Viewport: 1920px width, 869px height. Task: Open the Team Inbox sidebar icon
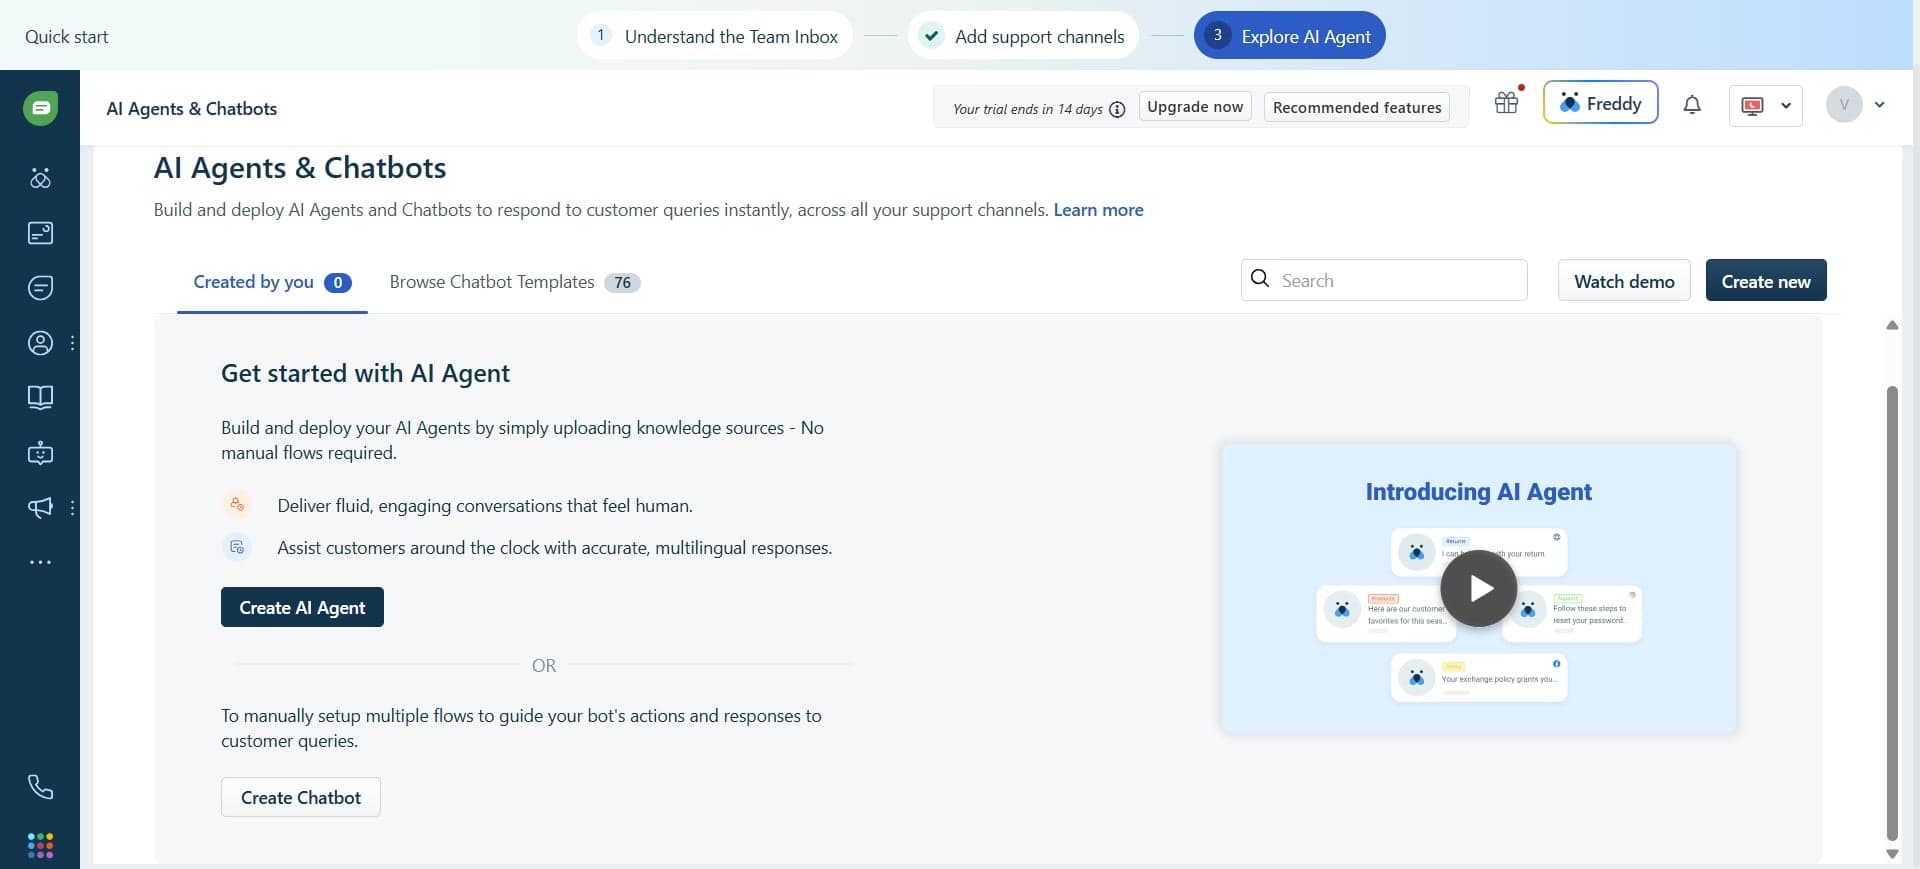point(40,233)
